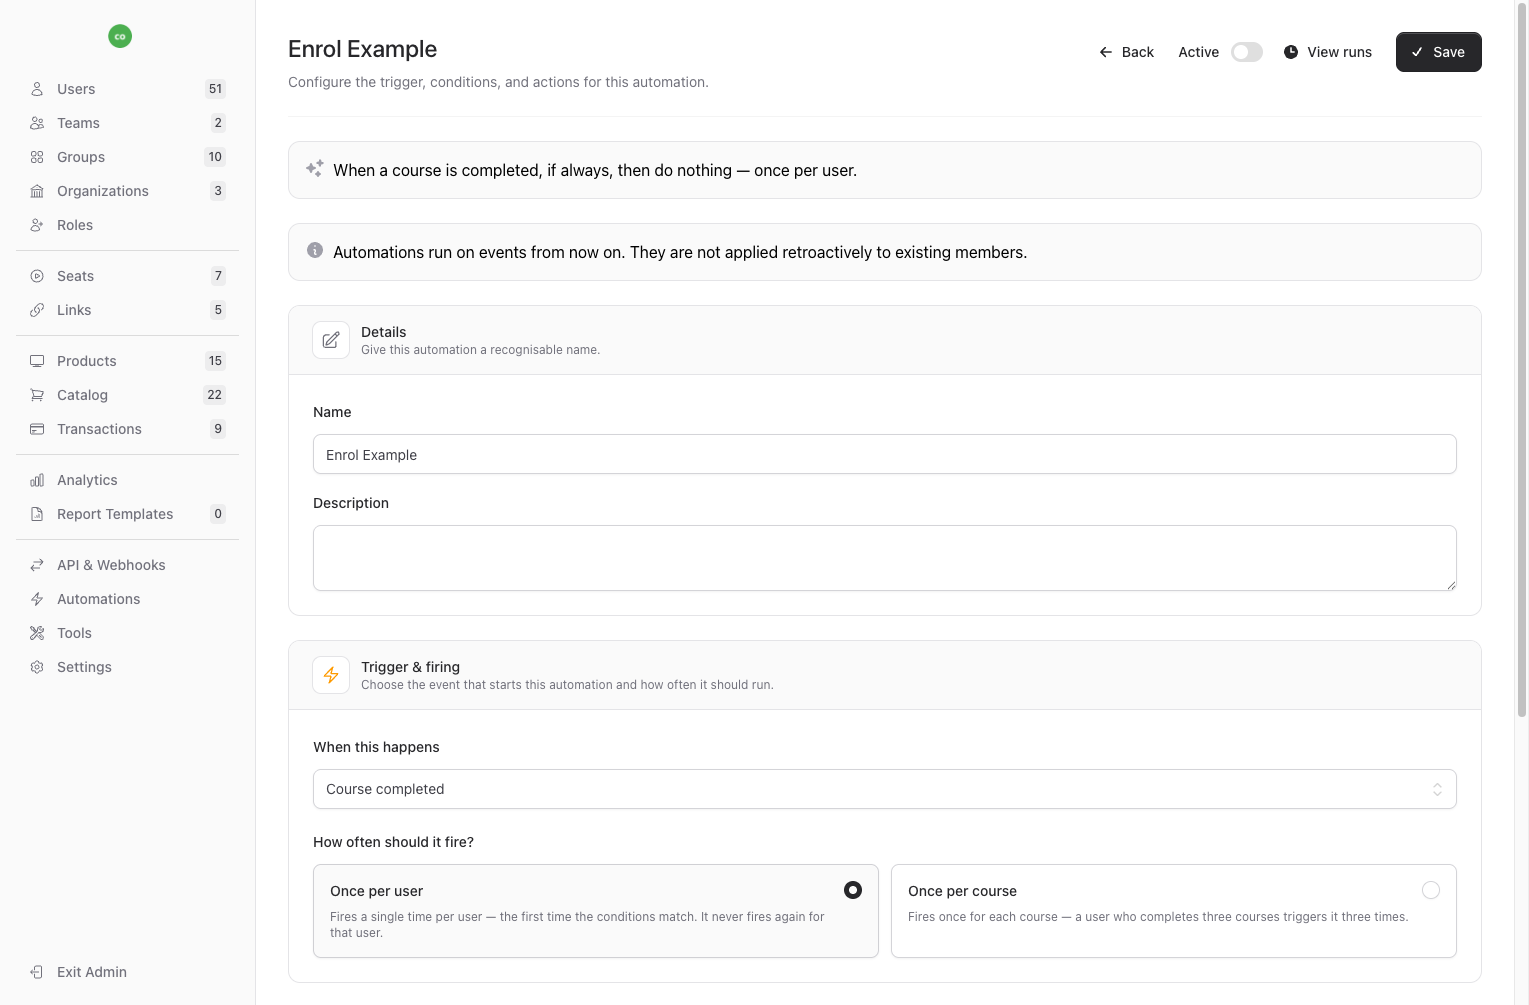
Task: Select the Once per course firing option
Action: pyautogui.click(x=1174, y=911)
